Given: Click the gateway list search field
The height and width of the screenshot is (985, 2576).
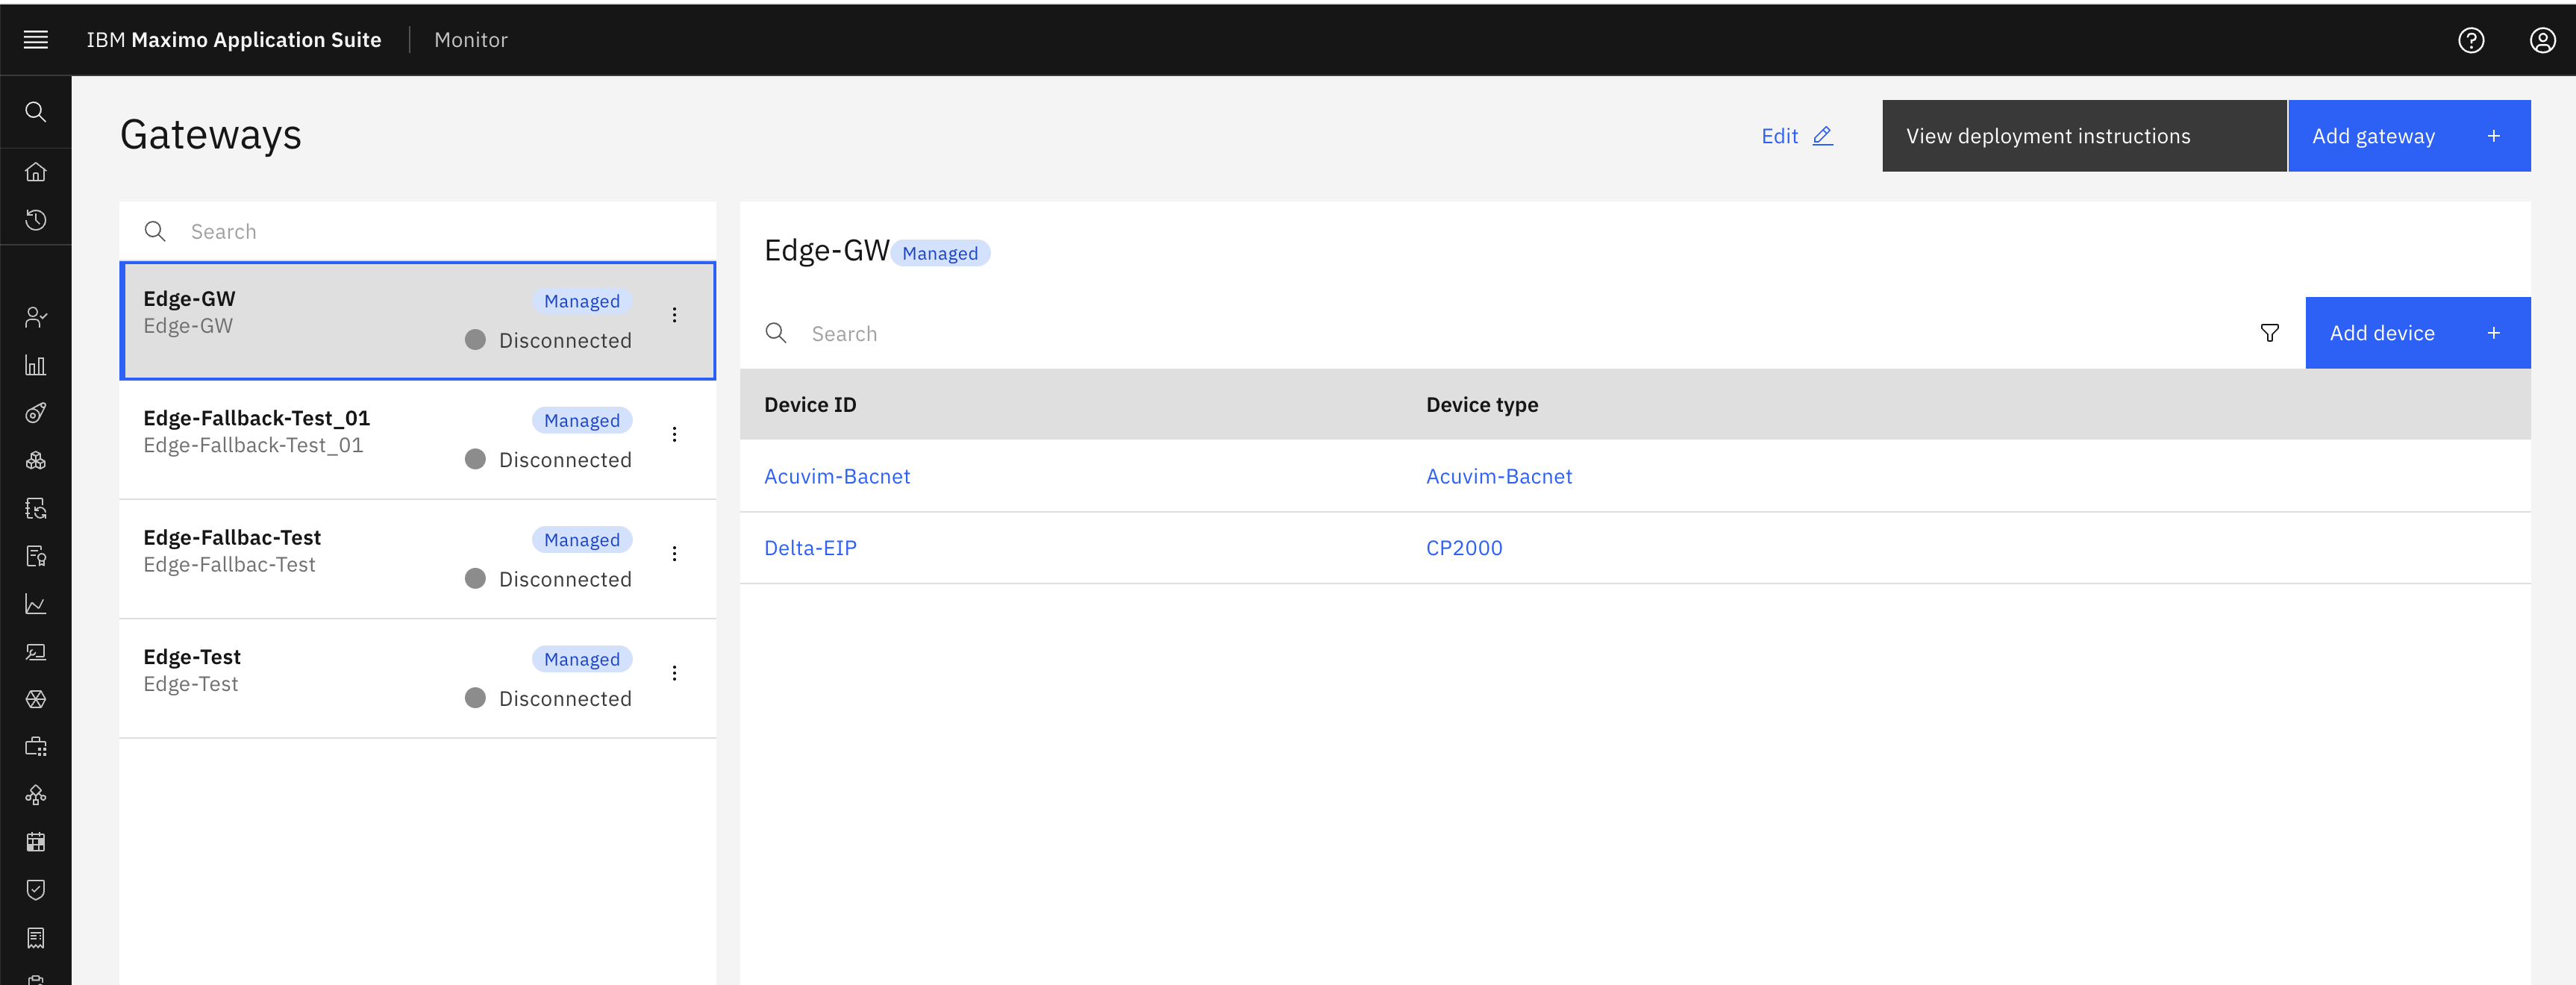Looking at the screenshot, I should (417, 232).
